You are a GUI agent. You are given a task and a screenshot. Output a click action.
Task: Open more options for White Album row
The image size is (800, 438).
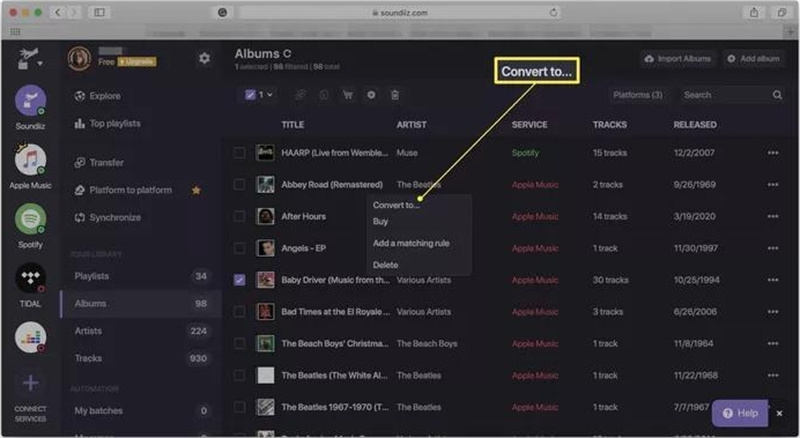tap(773, 375)
